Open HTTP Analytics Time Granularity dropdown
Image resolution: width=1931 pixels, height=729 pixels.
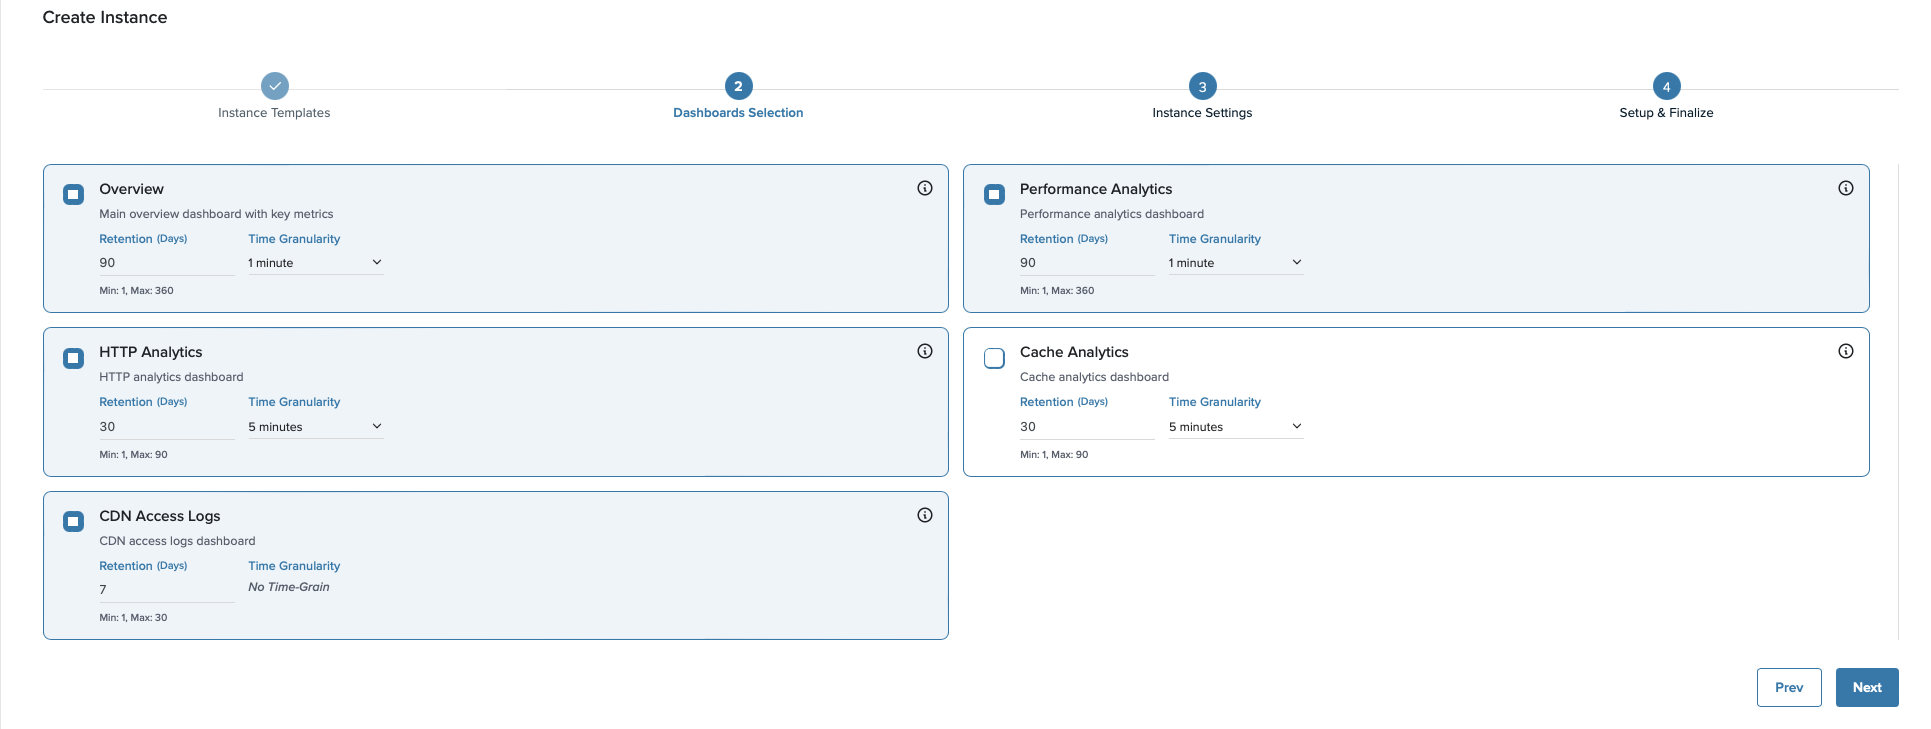click(315, 427)
